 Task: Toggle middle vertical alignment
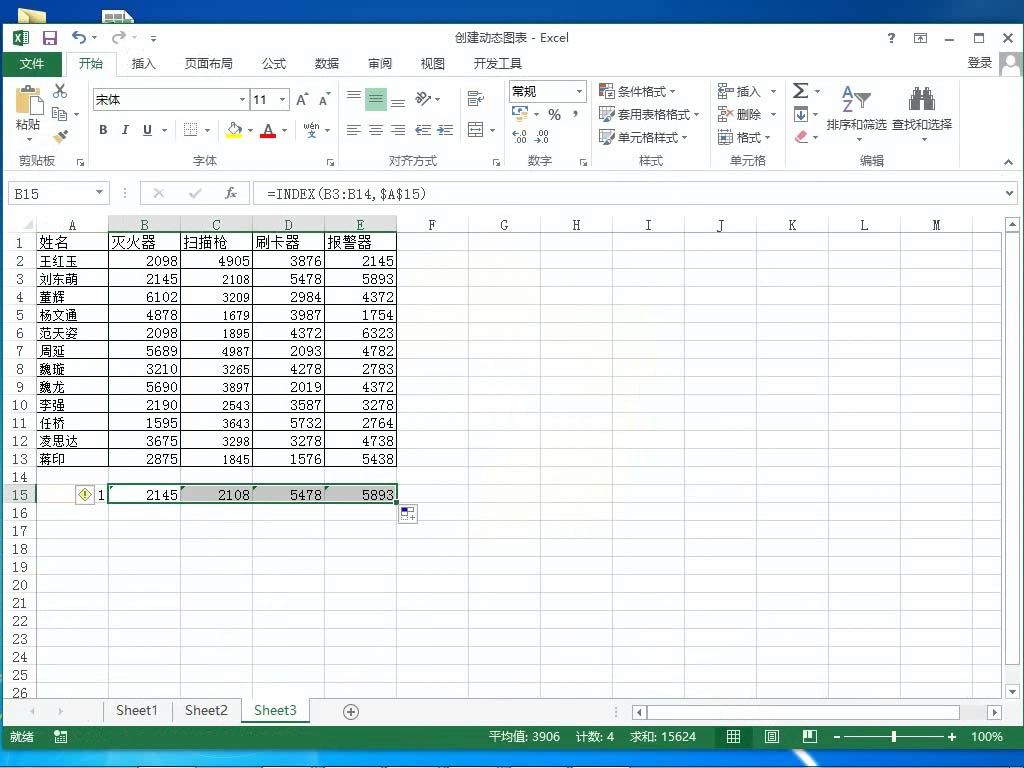[x=376, y=99]
